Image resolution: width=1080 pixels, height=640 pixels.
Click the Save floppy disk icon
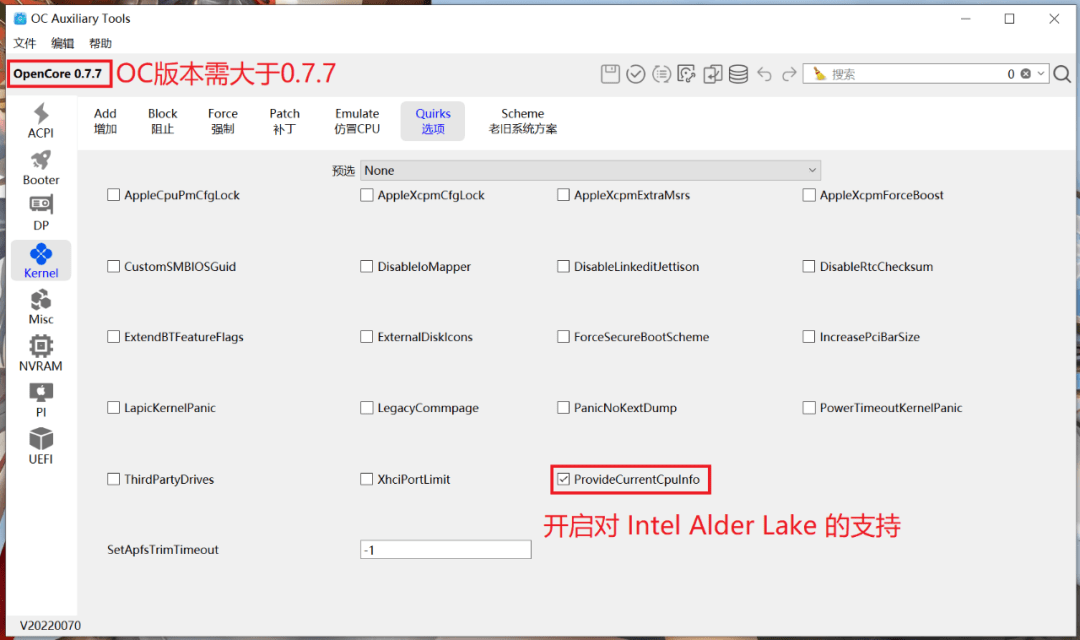pyautogui.click(x=610, y=74)
